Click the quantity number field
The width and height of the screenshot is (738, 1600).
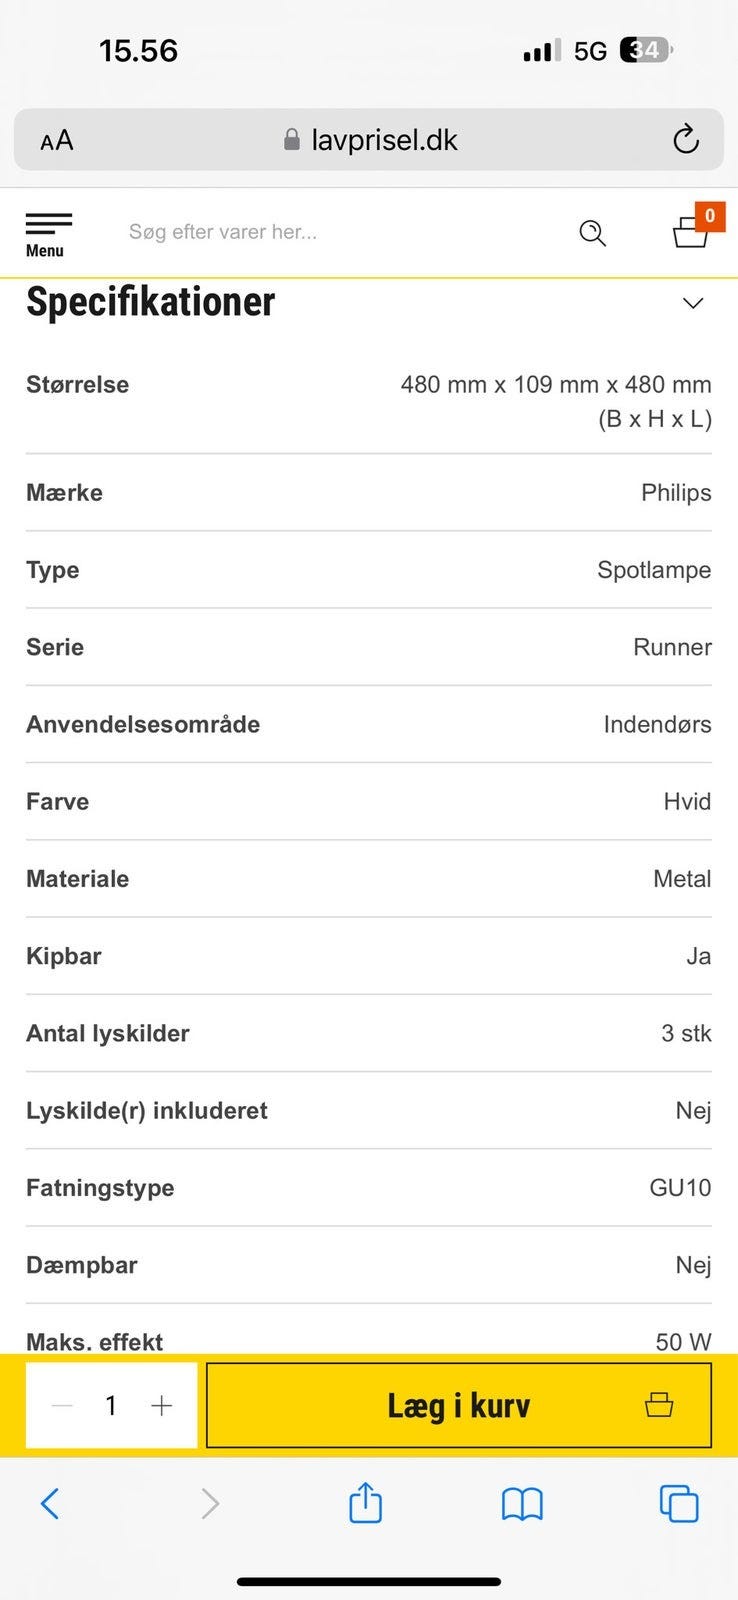[x=111, y=1406]
